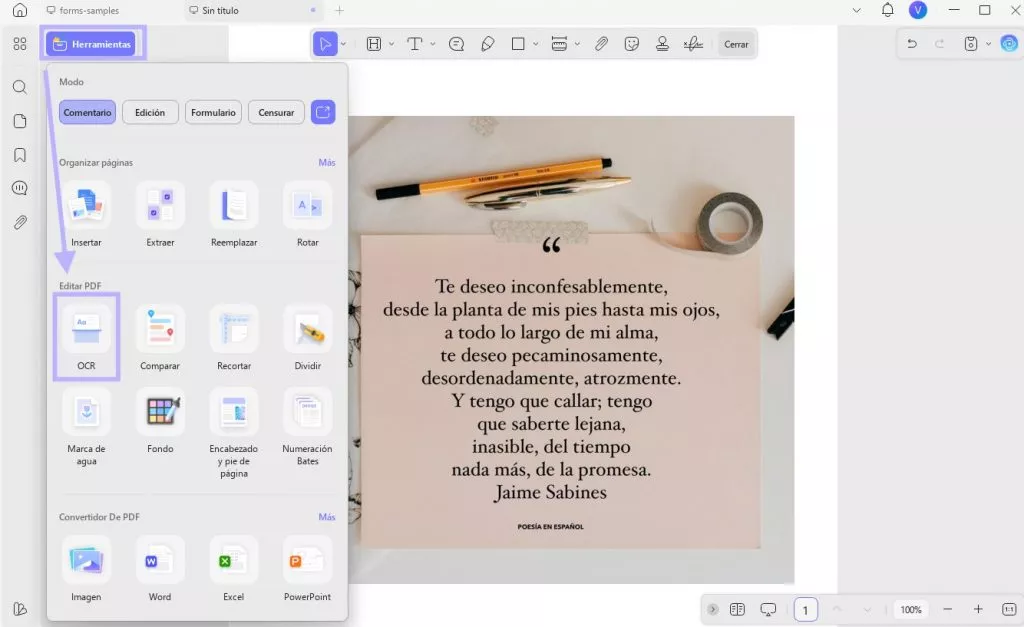Add a sticky note comment
This screenshot has height=627, width=1024.
[456, 44]
